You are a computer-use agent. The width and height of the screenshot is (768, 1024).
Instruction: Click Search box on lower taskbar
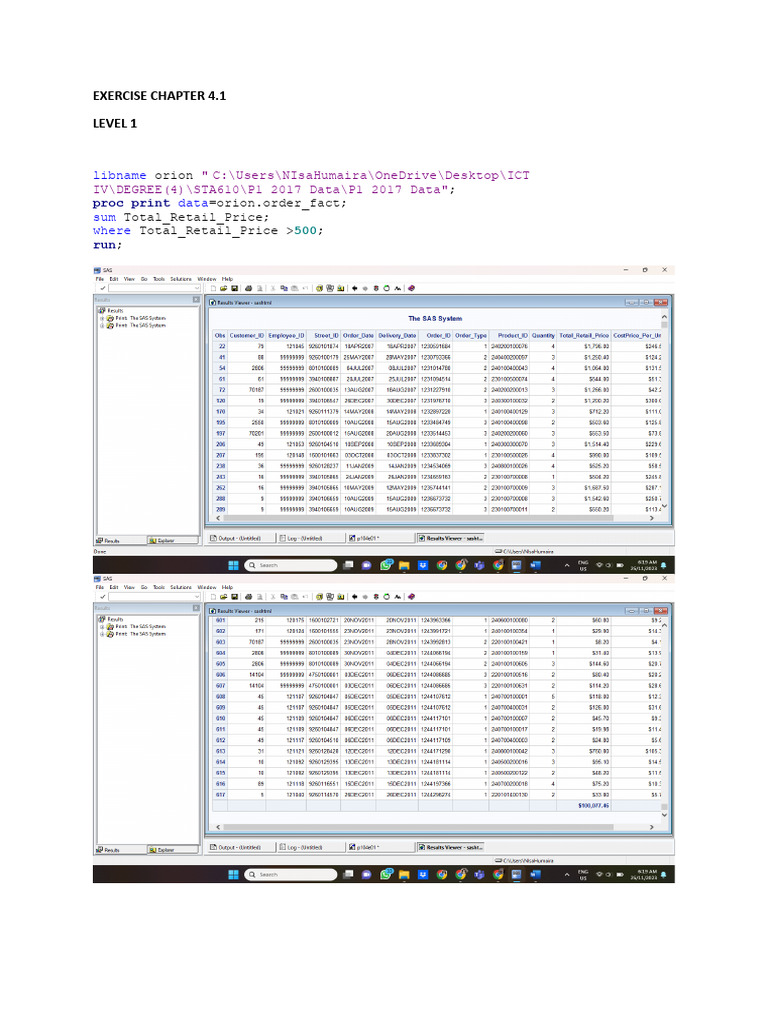click(x=291, y=874)
